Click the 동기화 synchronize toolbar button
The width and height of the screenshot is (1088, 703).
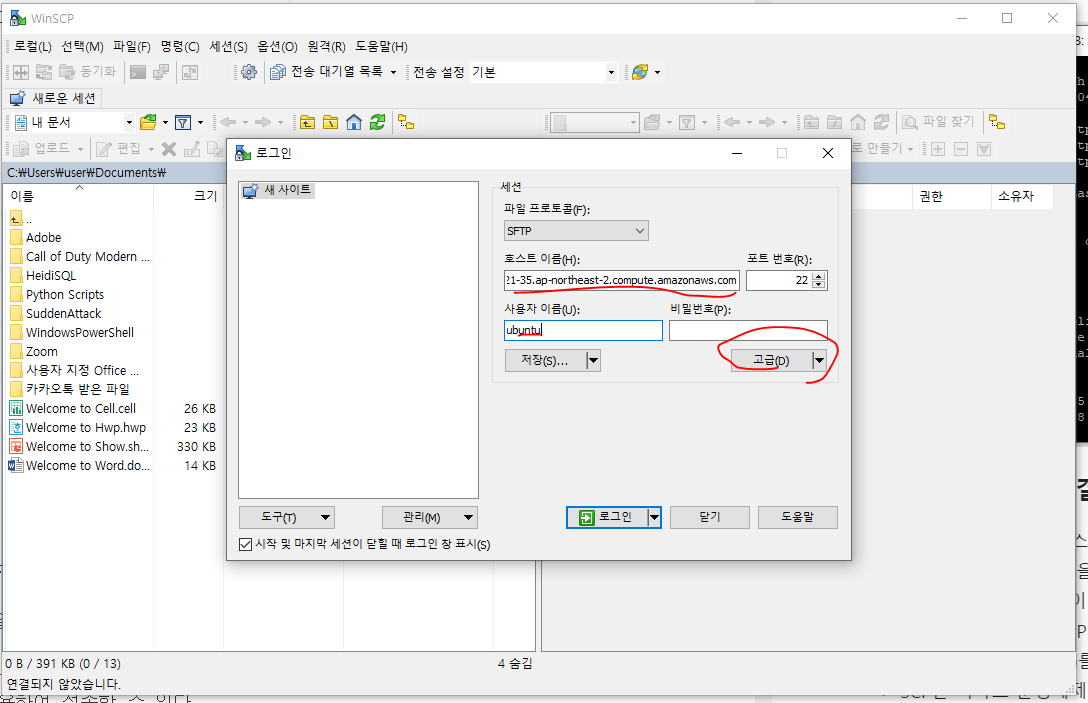(87, 72)
